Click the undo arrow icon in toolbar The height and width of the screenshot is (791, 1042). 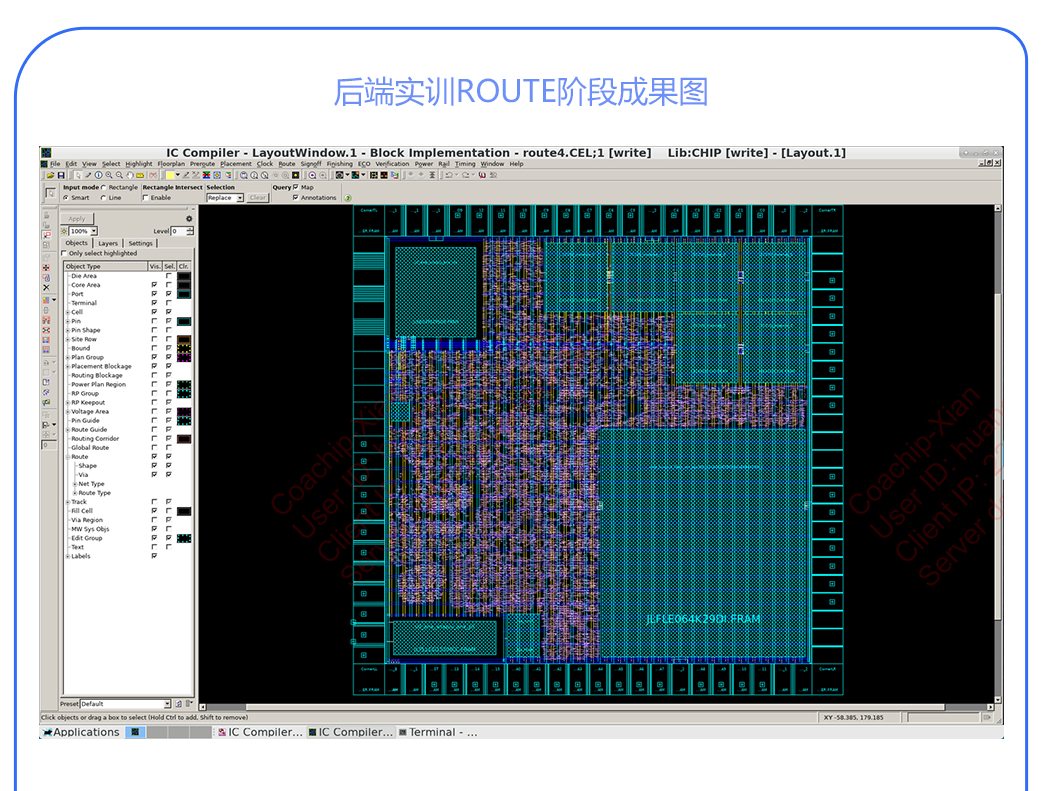(449, 175)
